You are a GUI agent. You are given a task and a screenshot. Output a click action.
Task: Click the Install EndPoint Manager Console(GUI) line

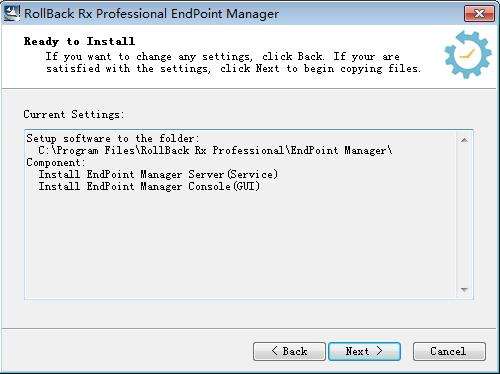click(149, 186)
